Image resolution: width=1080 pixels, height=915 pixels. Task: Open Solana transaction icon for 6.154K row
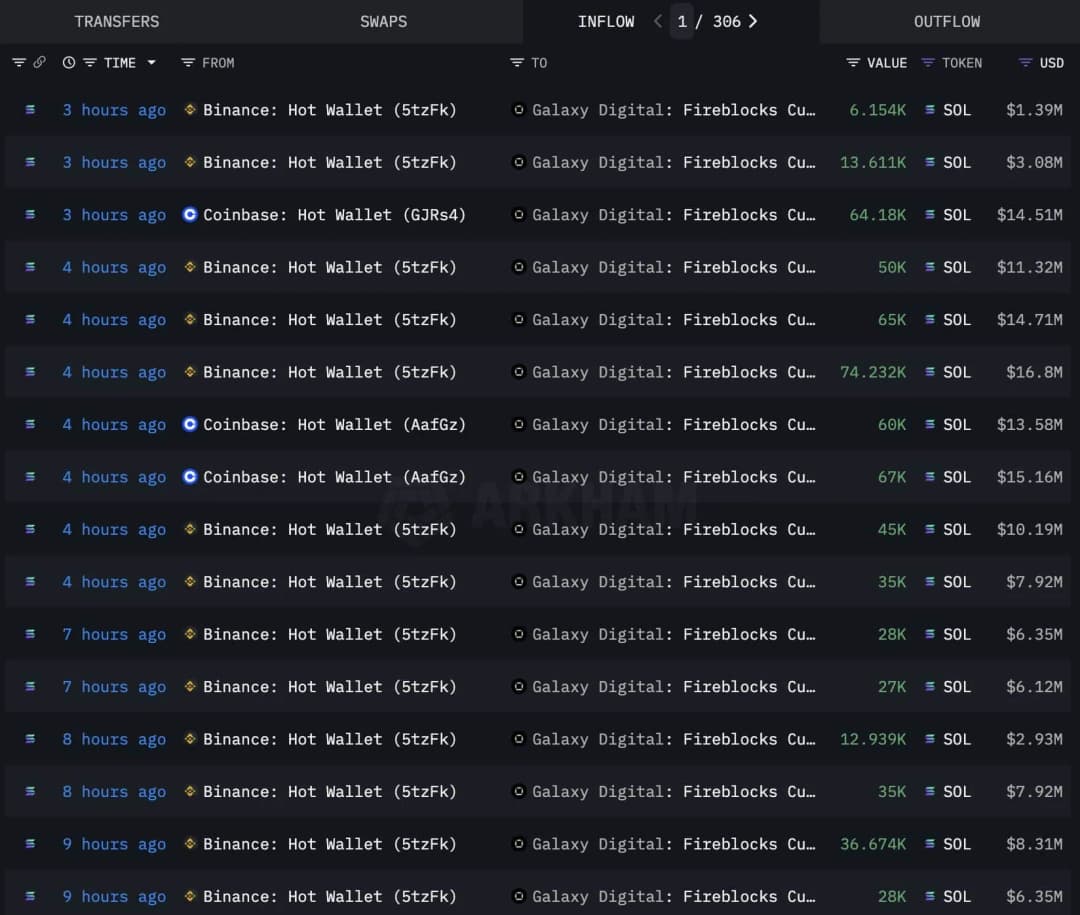pyautogui.click(x=30, y=110)
